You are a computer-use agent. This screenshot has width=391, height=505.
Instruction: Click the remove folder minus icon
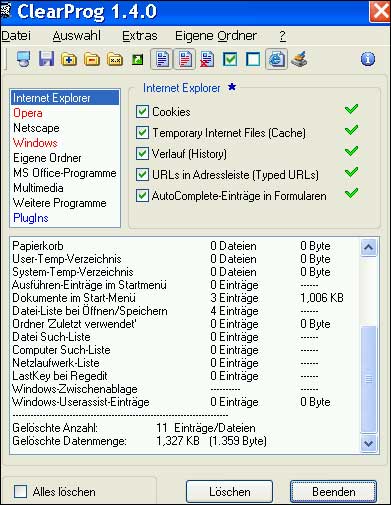[x=92, y=60]
